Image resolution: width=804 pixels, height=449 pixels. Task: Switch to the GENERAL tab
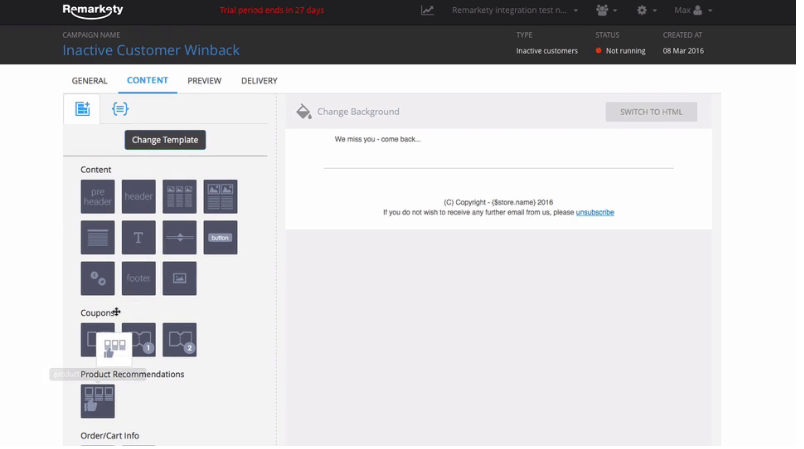click(x=89, y=80)
